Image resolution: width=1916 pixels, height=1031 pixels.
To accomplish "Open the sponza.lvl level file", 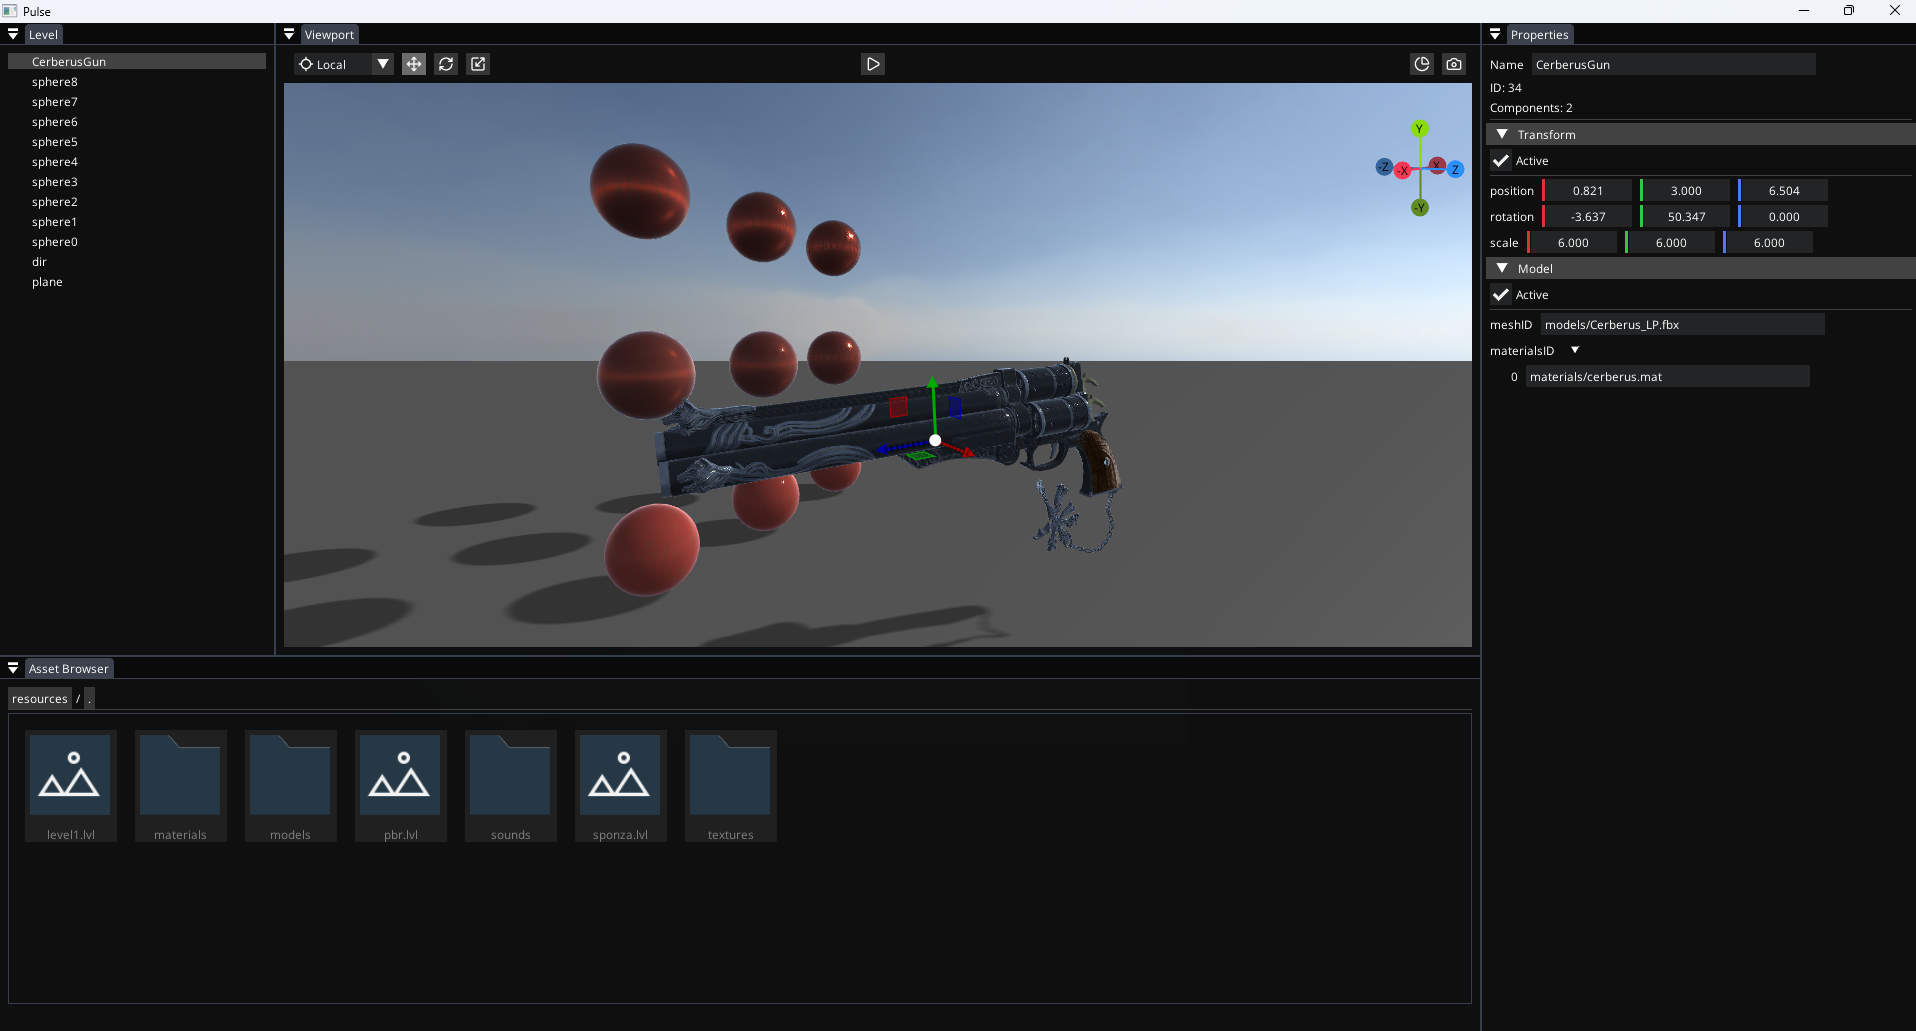I will pos(620,776).
